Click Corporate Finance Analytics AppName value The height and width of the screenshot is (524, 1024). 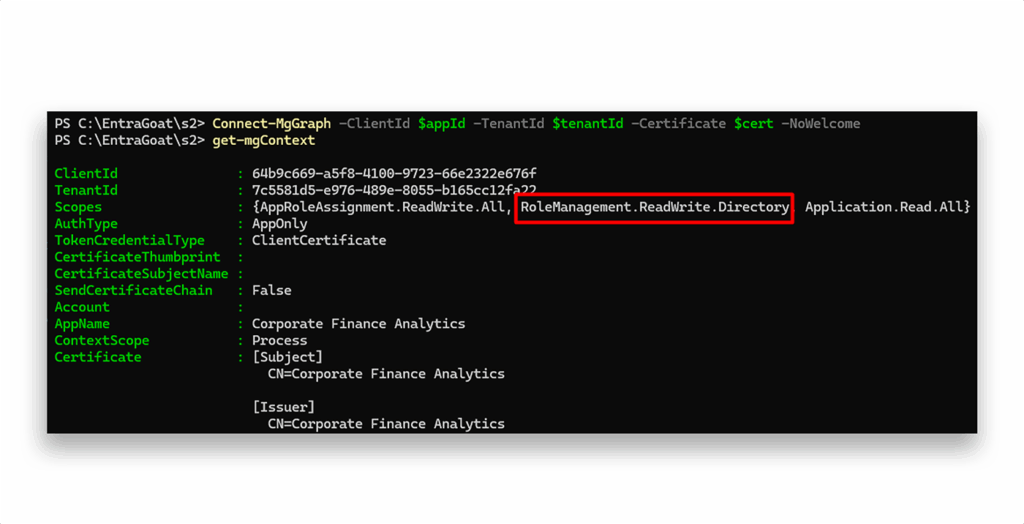[359, 324]
